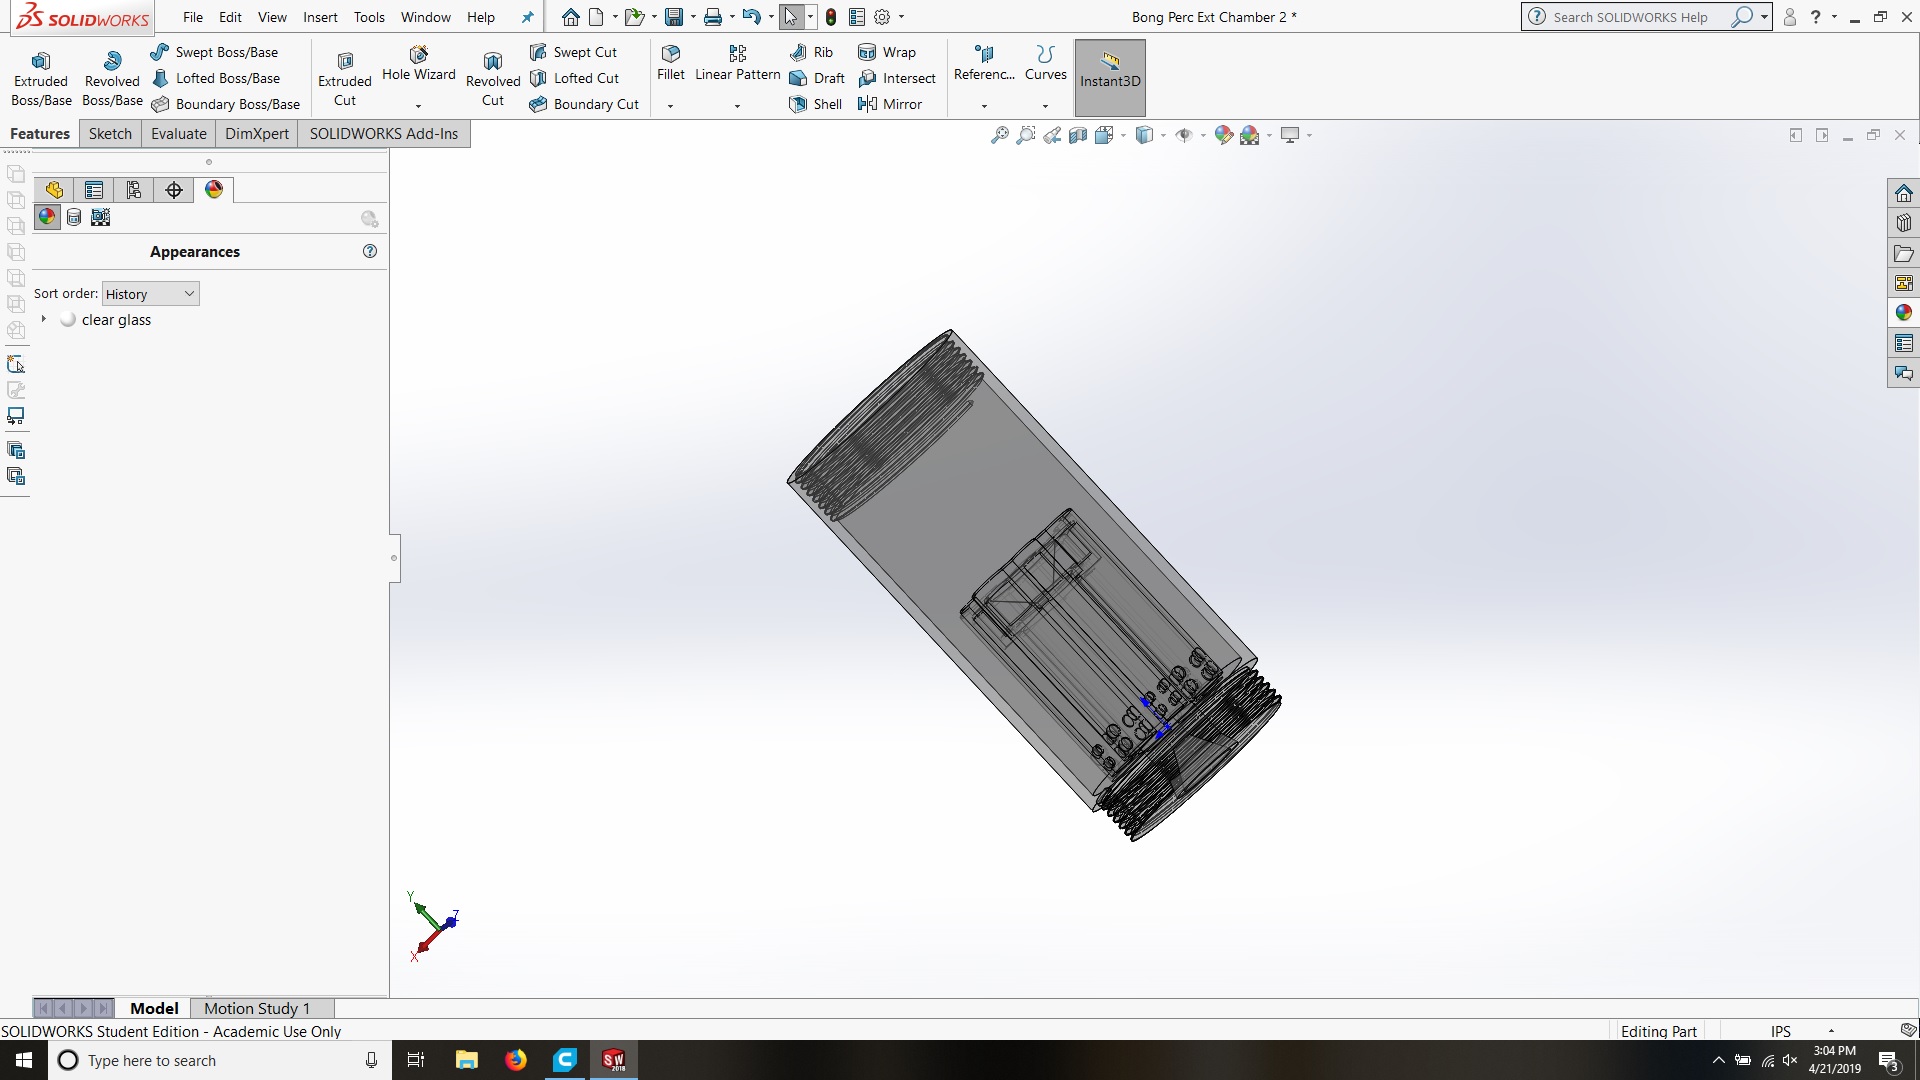Select the clear glass appearance swatch

(x=68, y=319)
